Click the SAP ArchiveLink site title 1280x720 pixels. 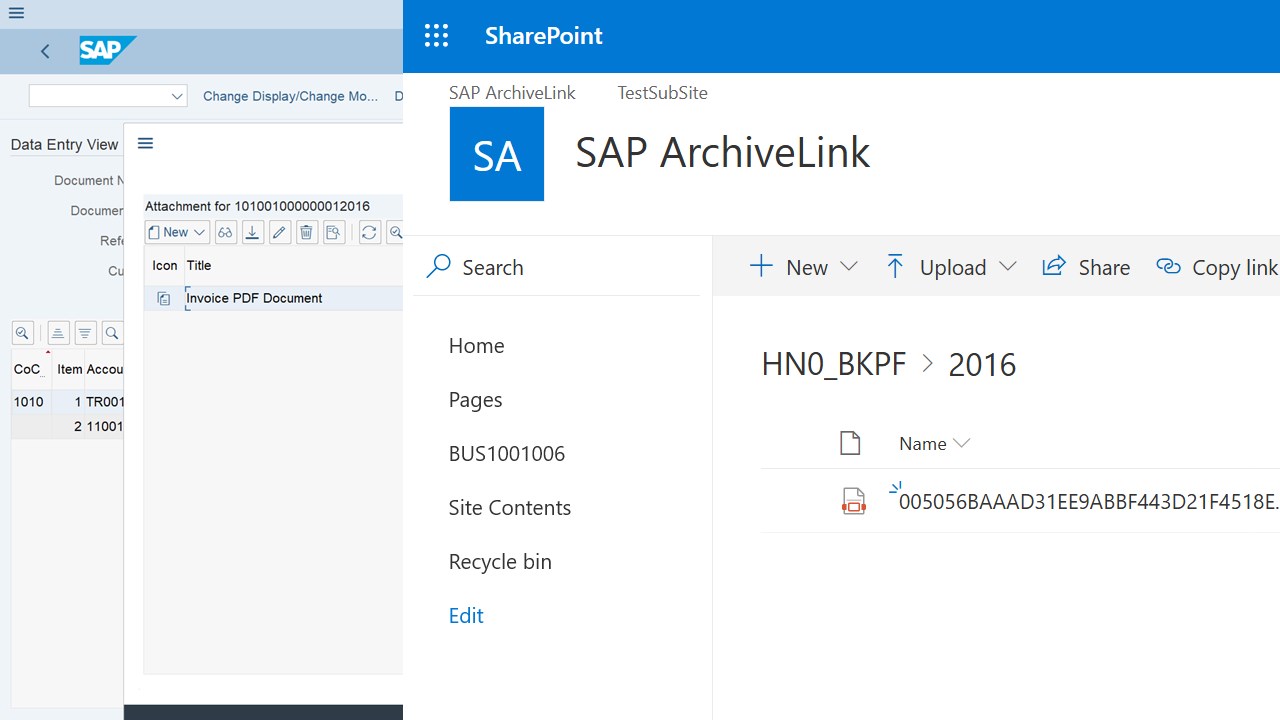point(723,153)
